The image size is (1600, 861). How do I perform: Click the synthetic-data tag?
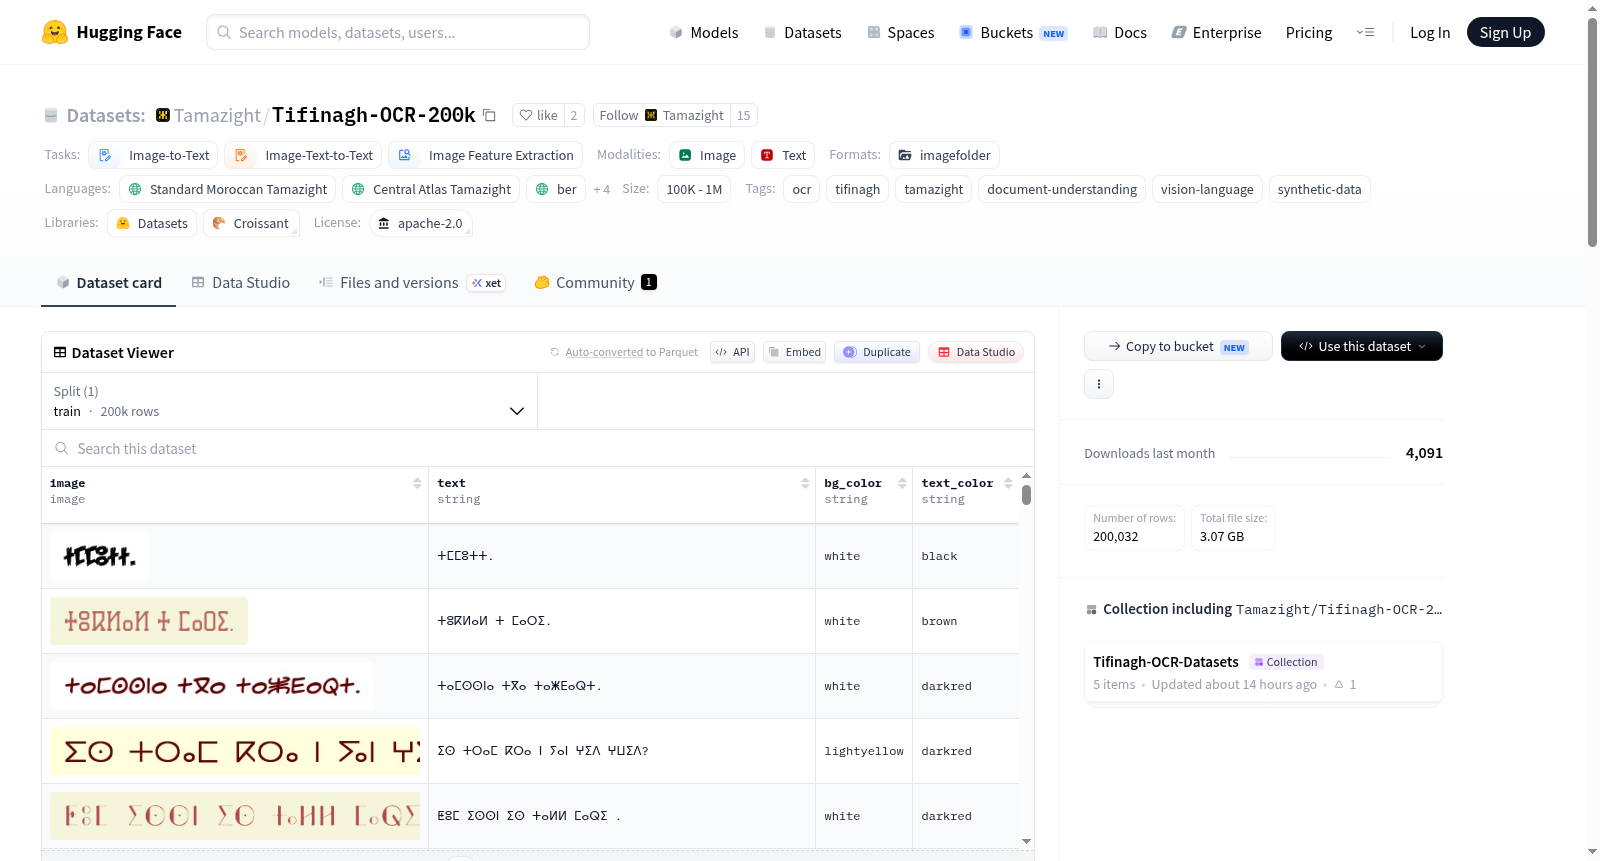click(x=1320, y=189)
